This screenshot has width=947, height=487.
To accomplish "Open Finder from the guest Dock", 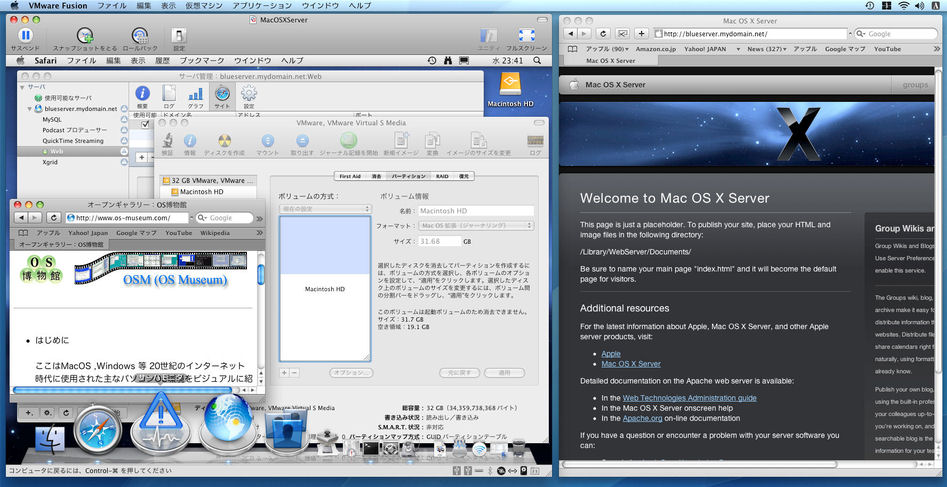I will (50, 442).
